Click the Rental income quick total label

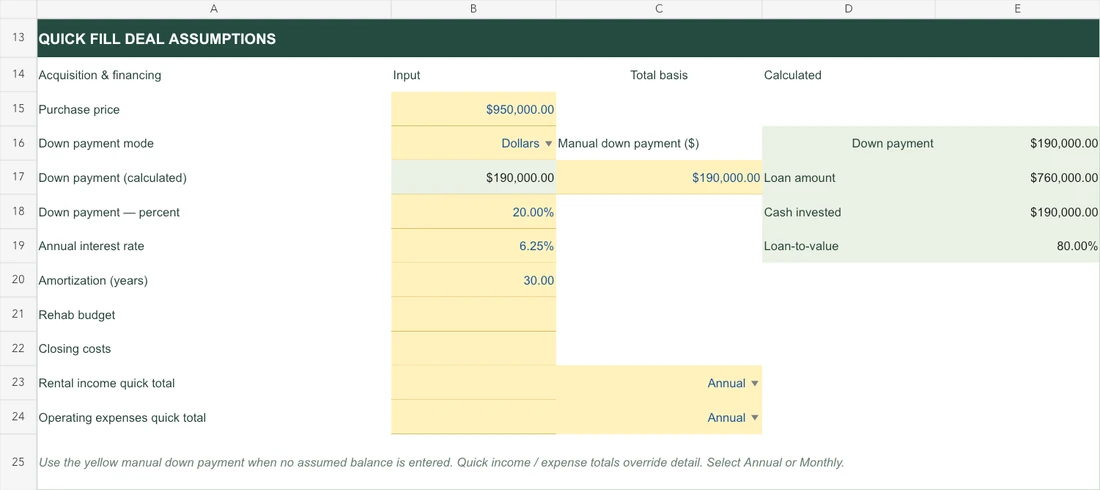click(x=107, y=383)
